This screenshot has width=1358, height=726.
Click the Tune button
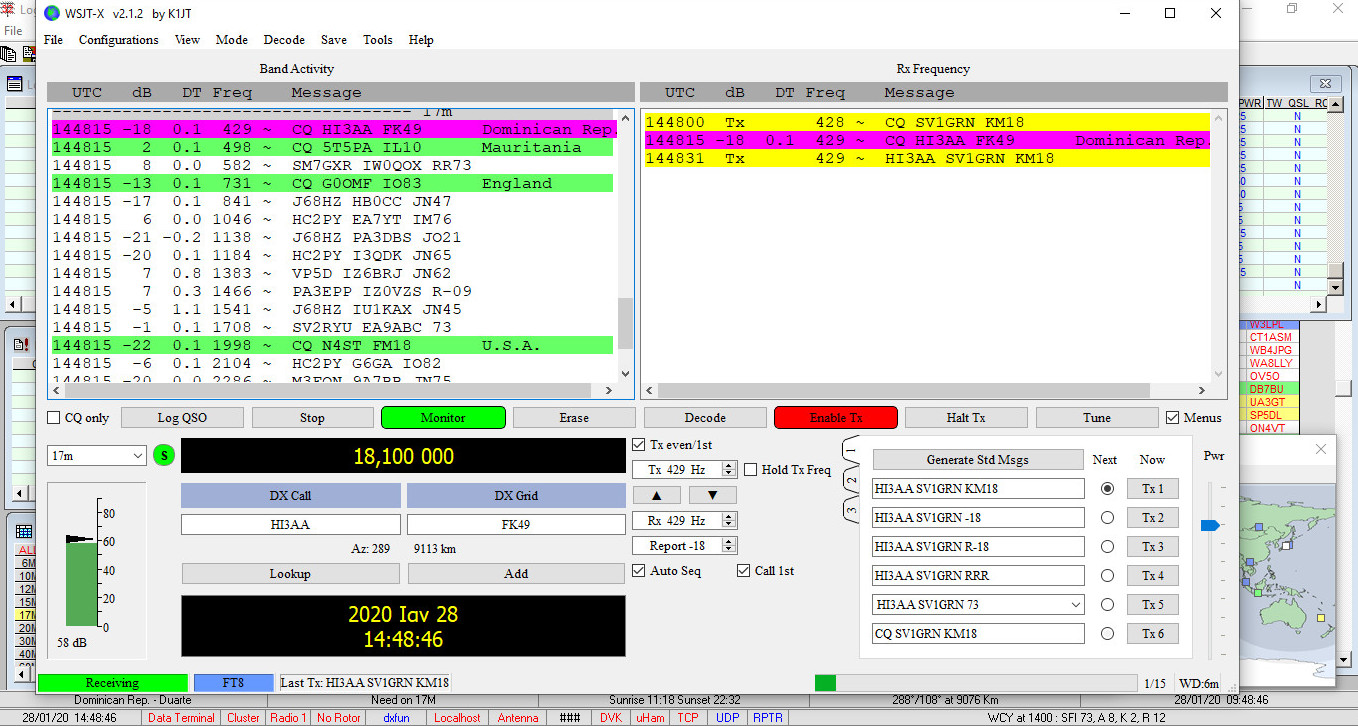click(1096, 417)
